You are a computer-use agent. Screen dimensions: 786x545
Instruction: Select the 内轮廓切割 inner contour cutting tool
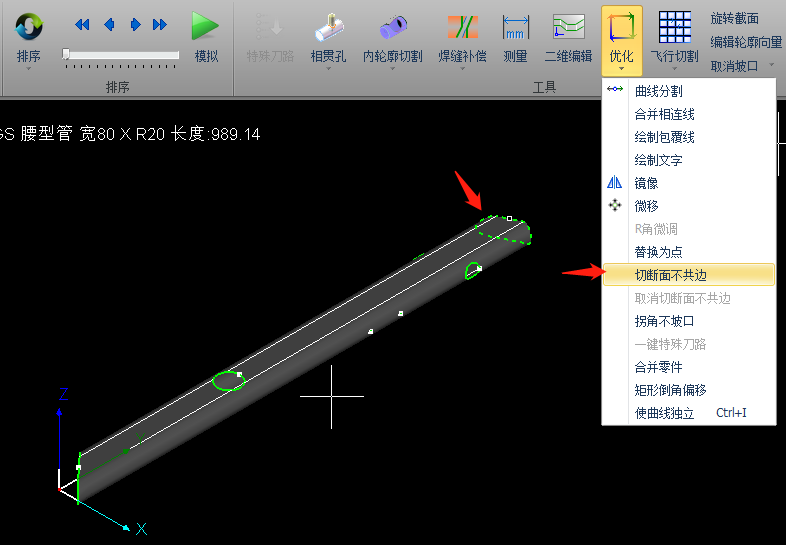(x=392, y=28)
